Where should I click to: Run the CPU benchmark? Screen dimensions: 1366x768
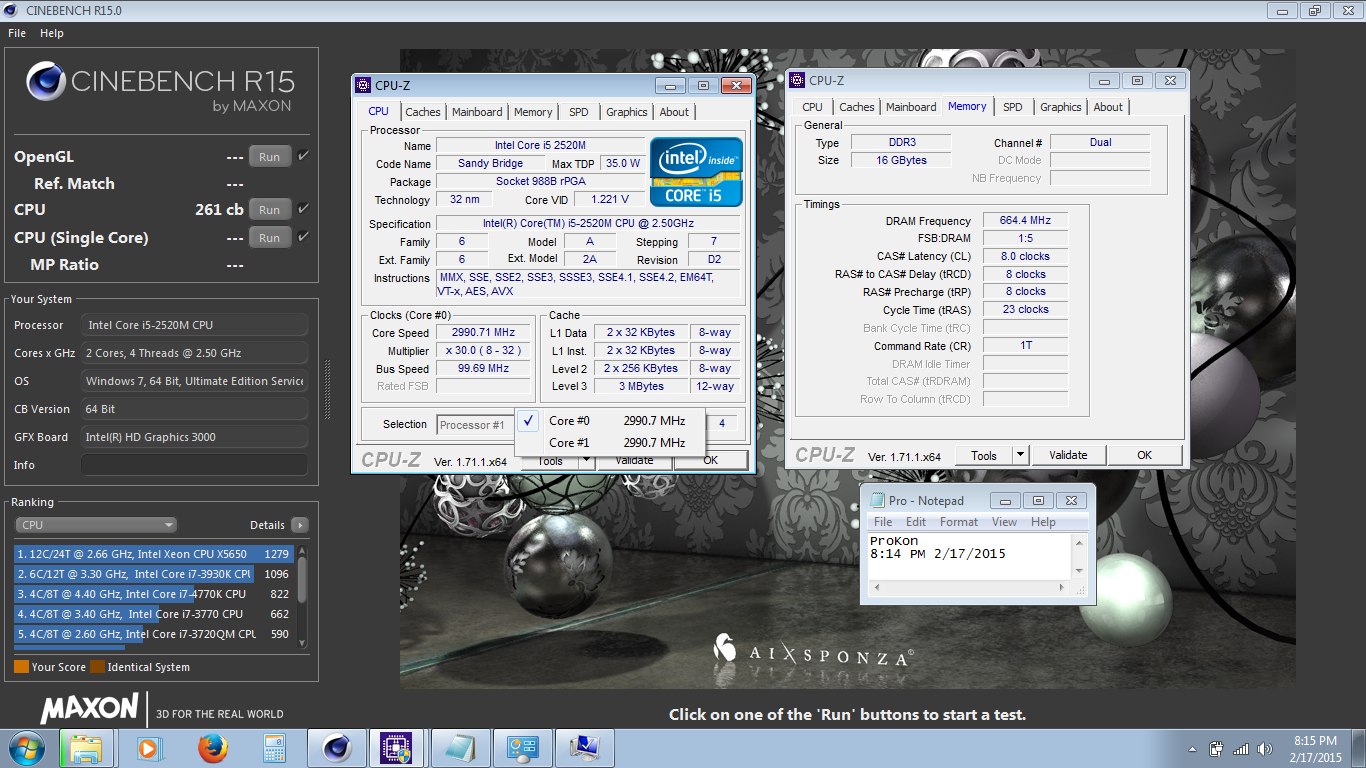[270, 210]
